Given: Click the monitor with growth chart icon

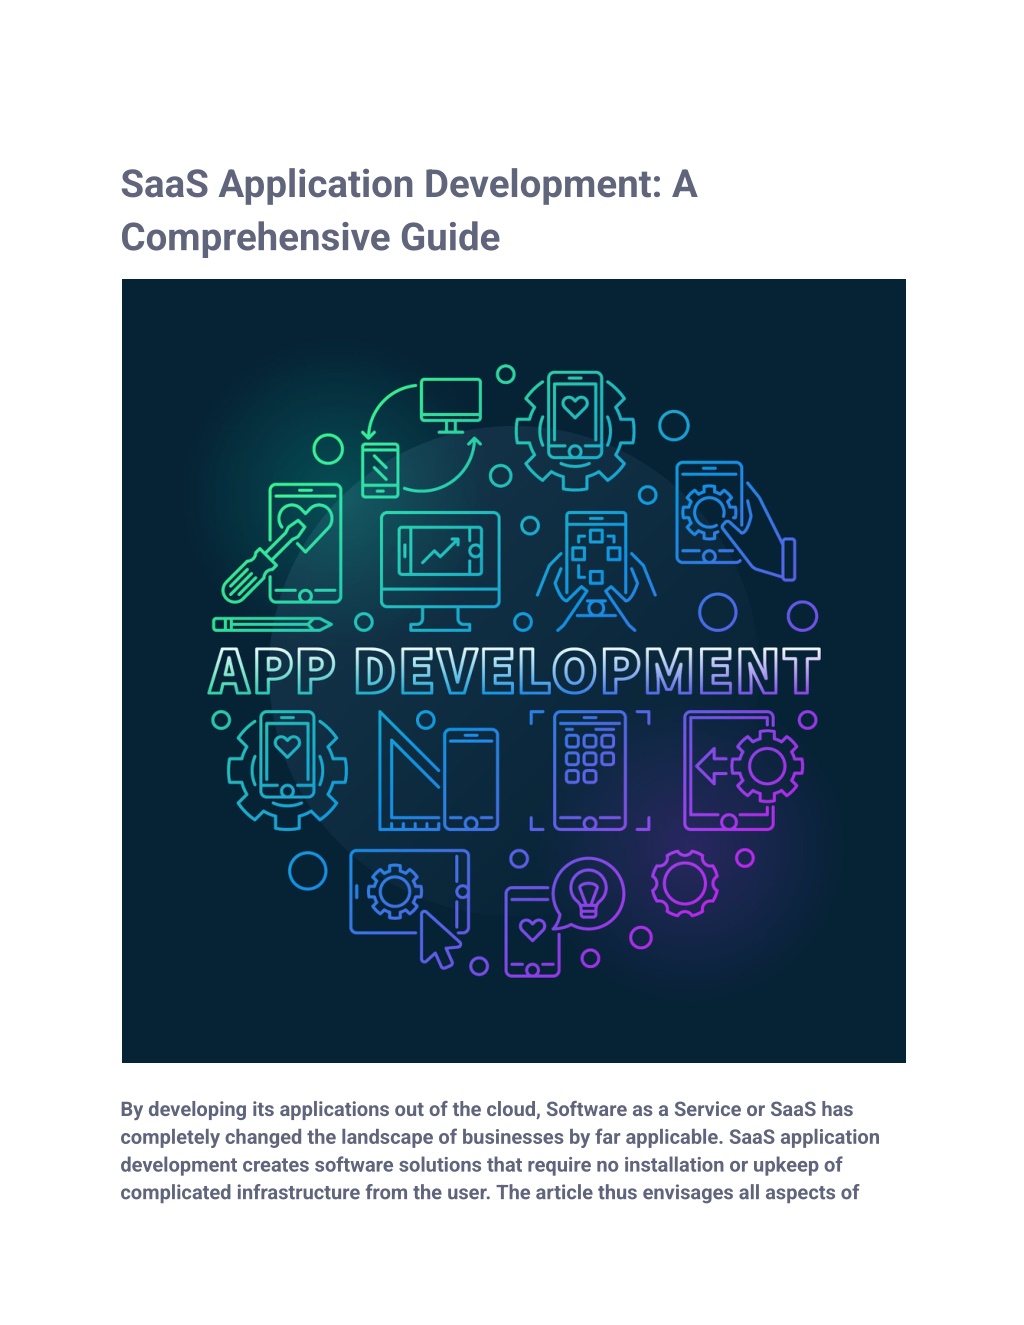Looking at the screenshot, I should pos(440,571).
